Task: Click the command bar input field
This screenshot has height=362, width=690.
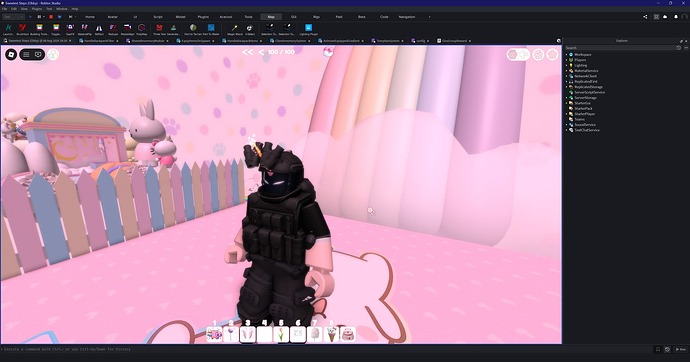Action: click(x=326, y=349)
